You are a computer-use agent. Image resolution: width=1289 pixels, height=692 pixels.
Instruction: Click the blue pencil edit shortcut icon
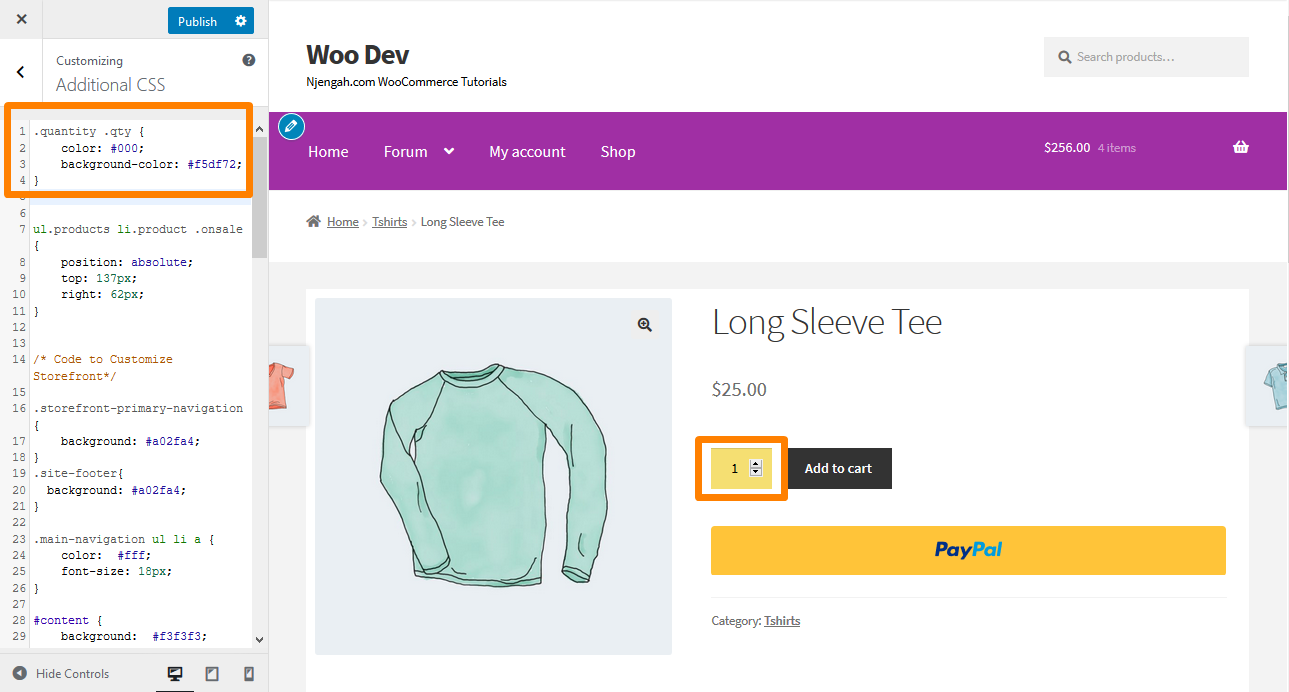tap(291, 126)
